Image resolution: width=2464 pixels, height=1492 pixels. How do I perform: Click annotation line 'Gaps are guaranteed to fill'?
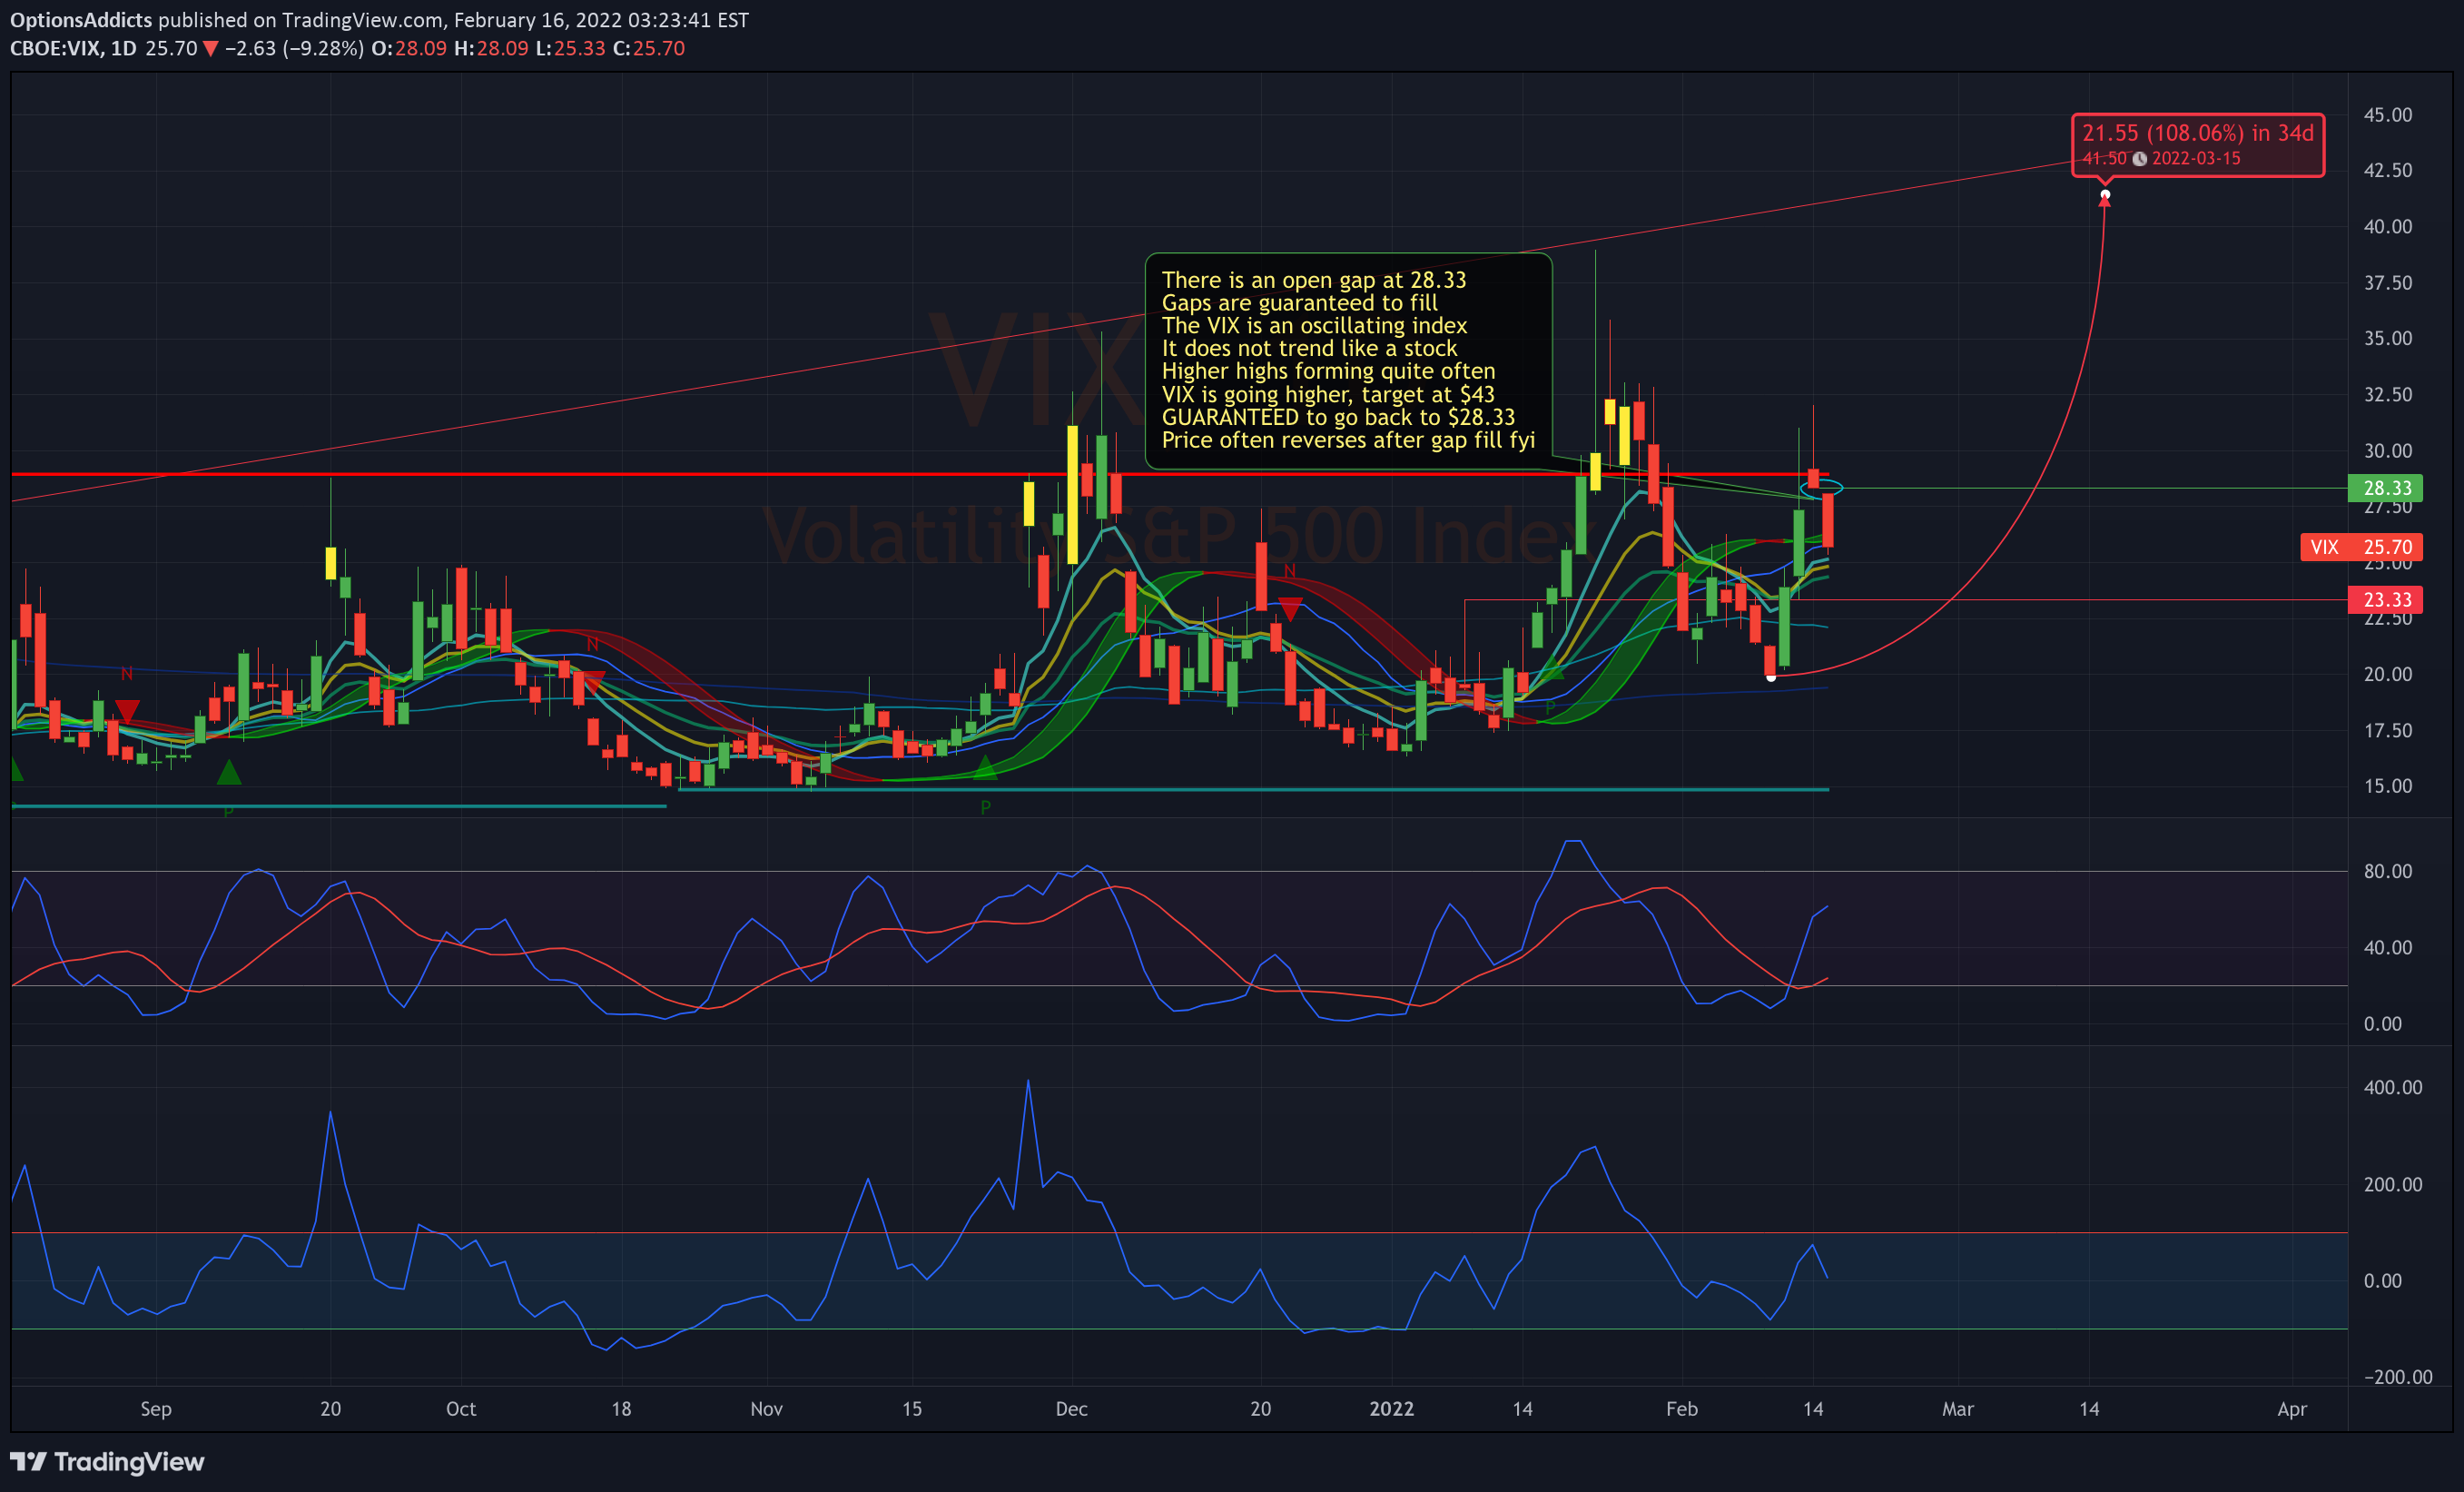point(1299,303)
